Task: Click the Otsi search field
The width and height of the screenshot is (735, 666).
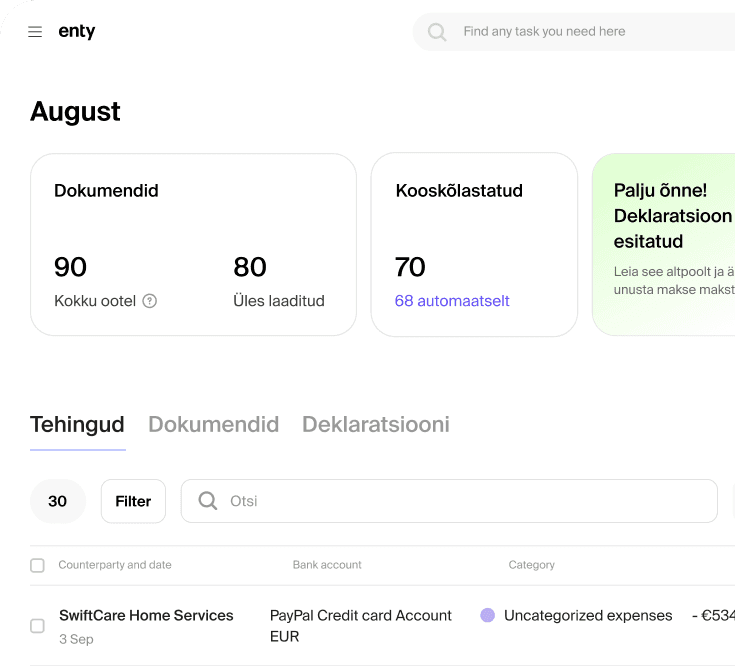Action: coord(449,501)
